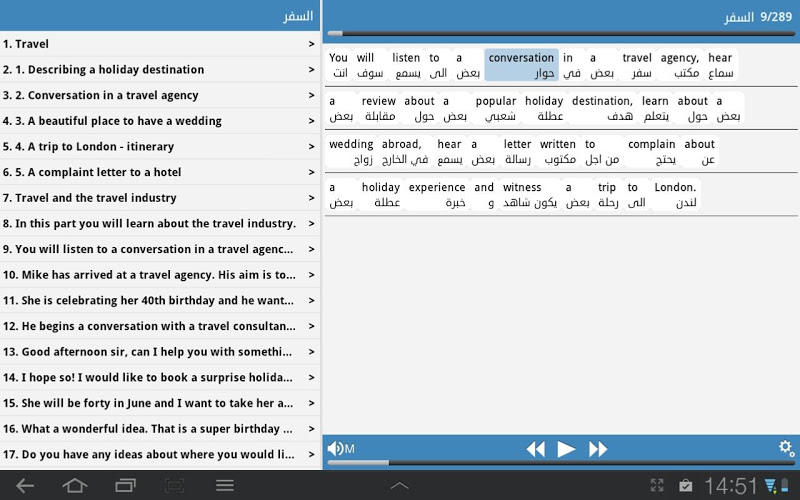Open the shopping bag notification icon
This screenshot has height=500, width=800.
[x=686, y=486]
